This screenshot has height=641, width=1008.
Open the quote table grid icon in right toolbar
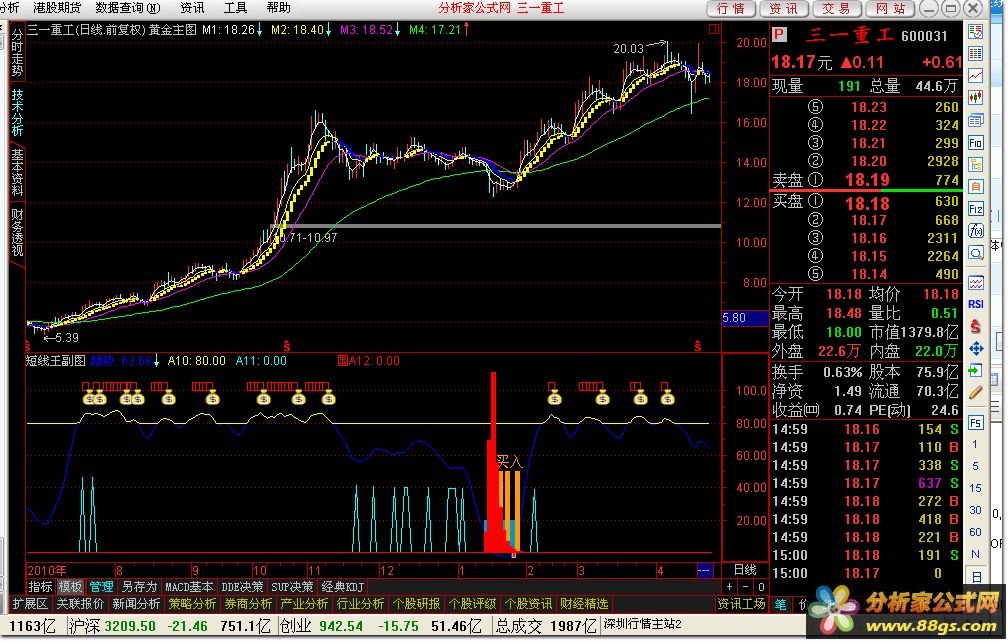point(976,53)
